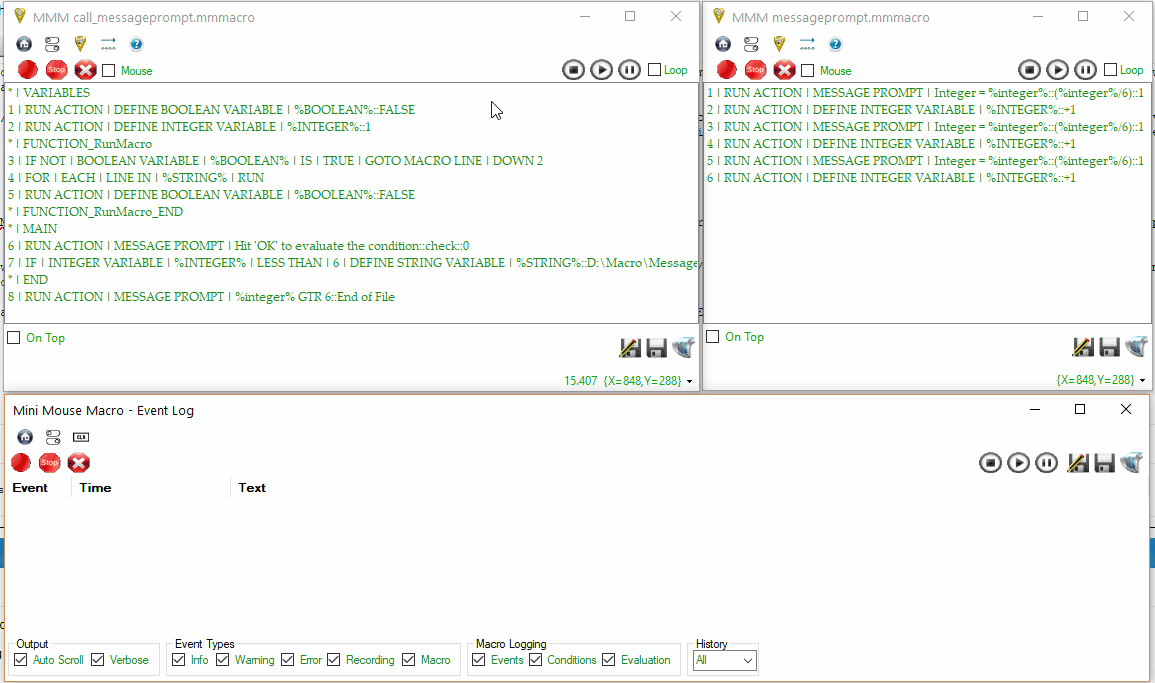Open help icon in messageprompt window
Viewport: 1155px width, 683px height.
(835, 44)
